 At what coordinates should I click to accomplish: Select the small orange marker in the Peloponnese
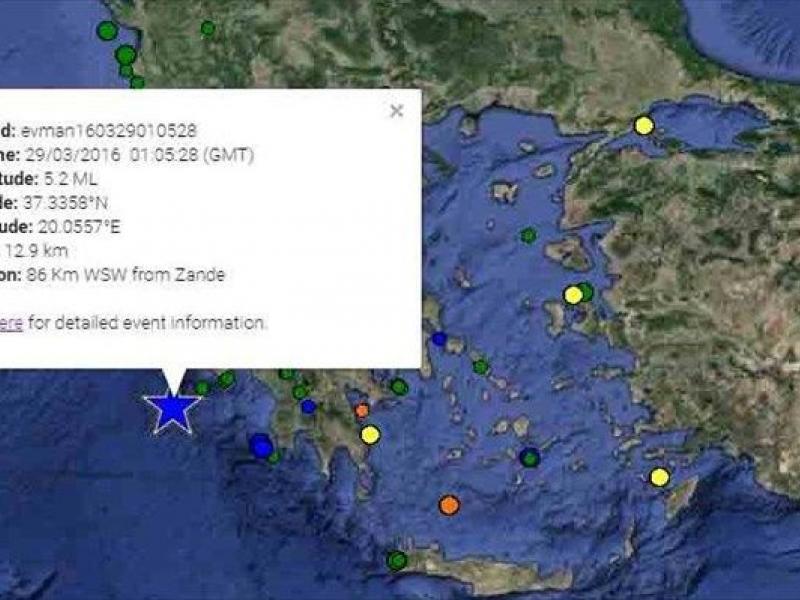362,410
